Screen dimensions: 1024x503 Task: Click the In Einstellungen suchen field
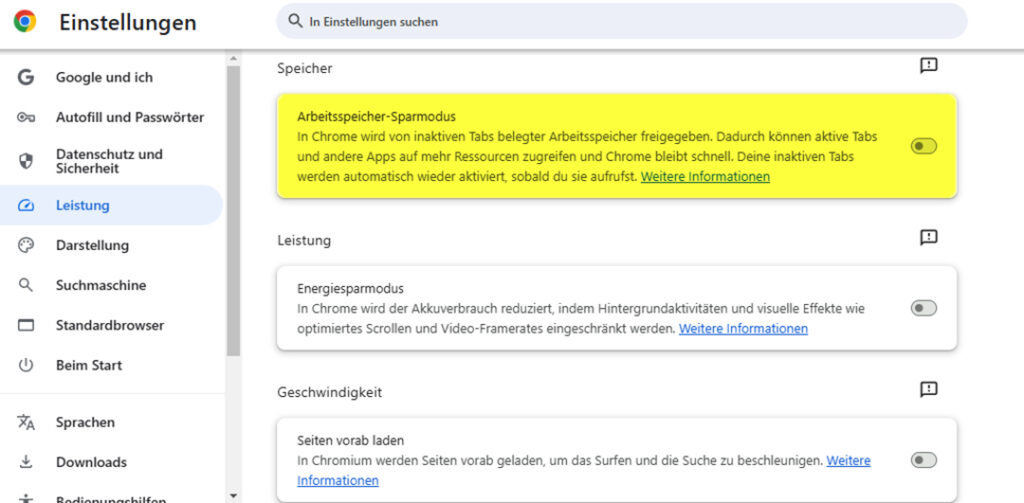(x=620, y=21)
